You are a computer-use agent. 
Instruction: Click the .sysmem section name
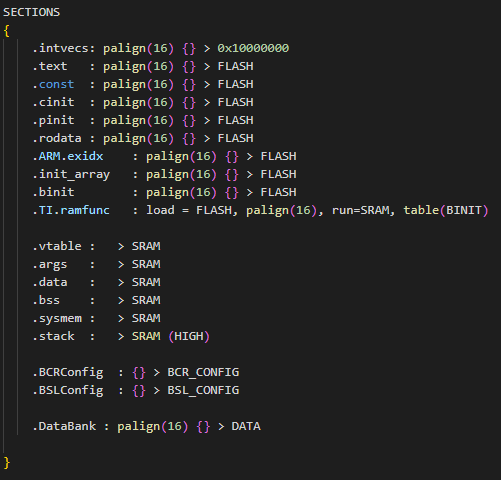click(x=57, y=318)
